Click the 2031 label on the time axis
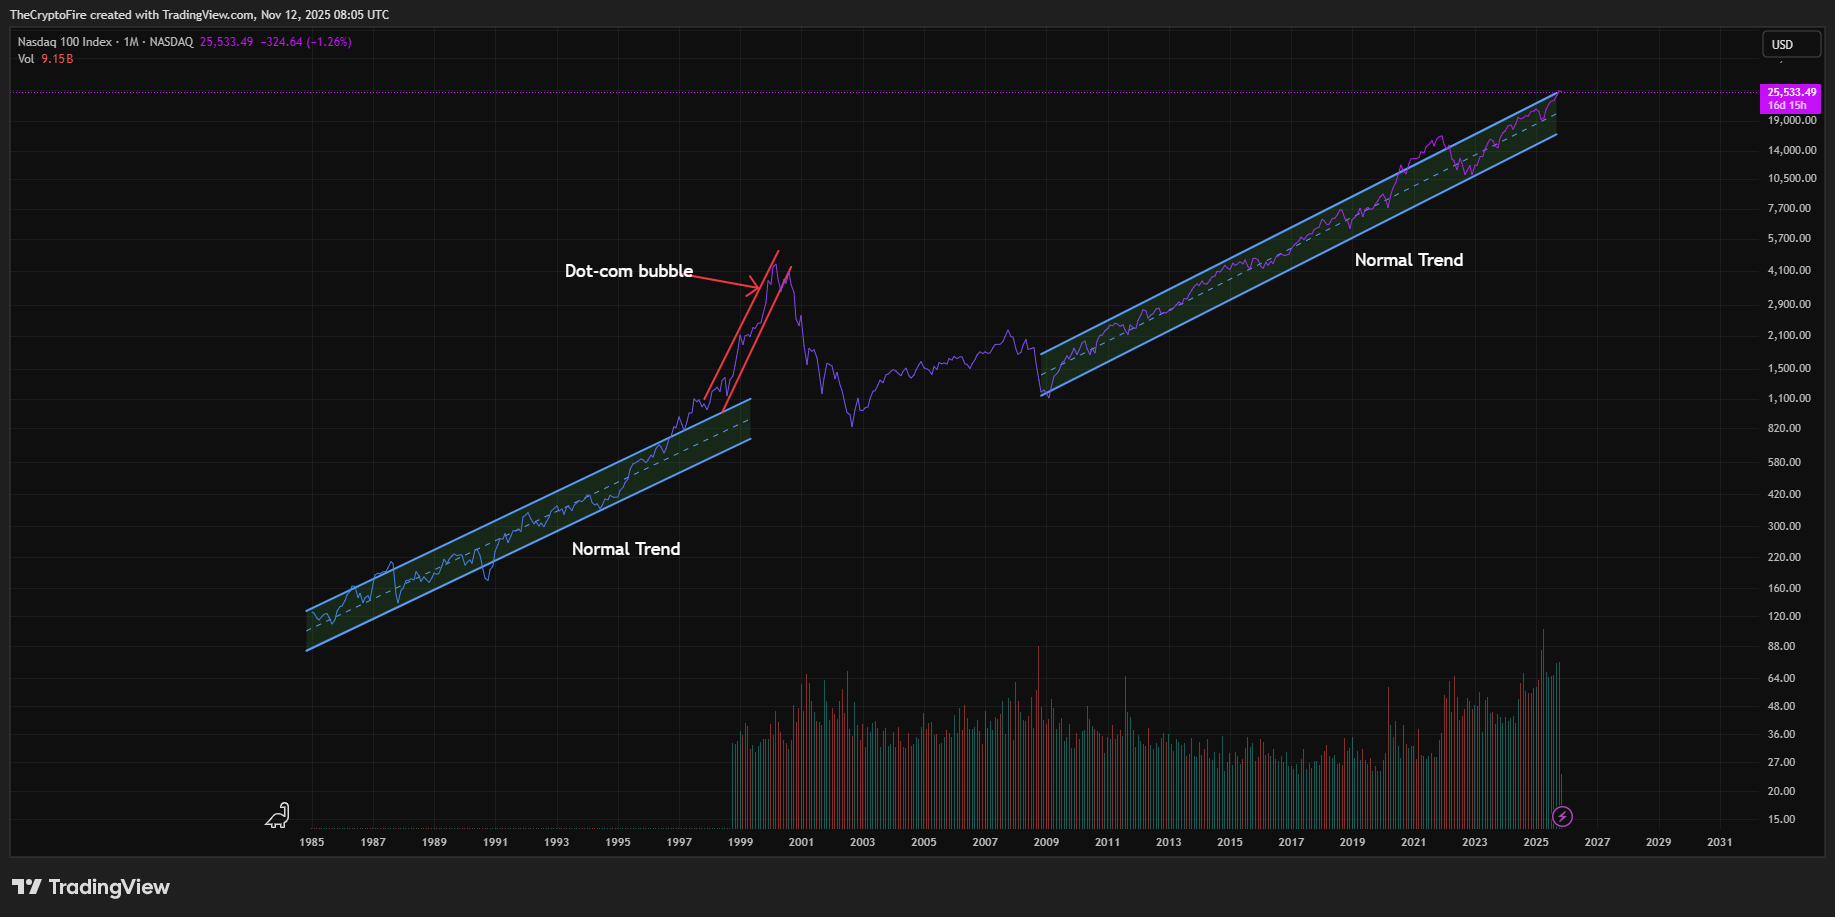 (1720, 842)
